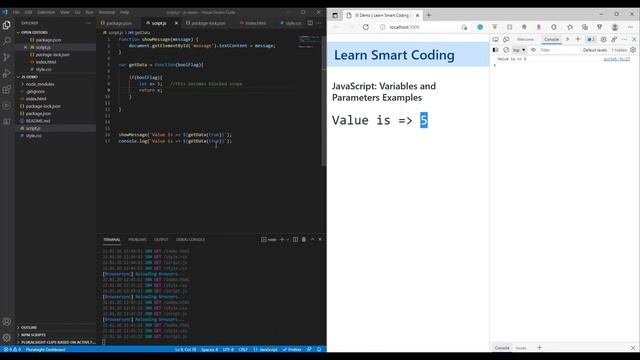Maximize the terminal panel with up chevron
The width and height of the screenshot is (640, 360).
(x=313, y=240)
